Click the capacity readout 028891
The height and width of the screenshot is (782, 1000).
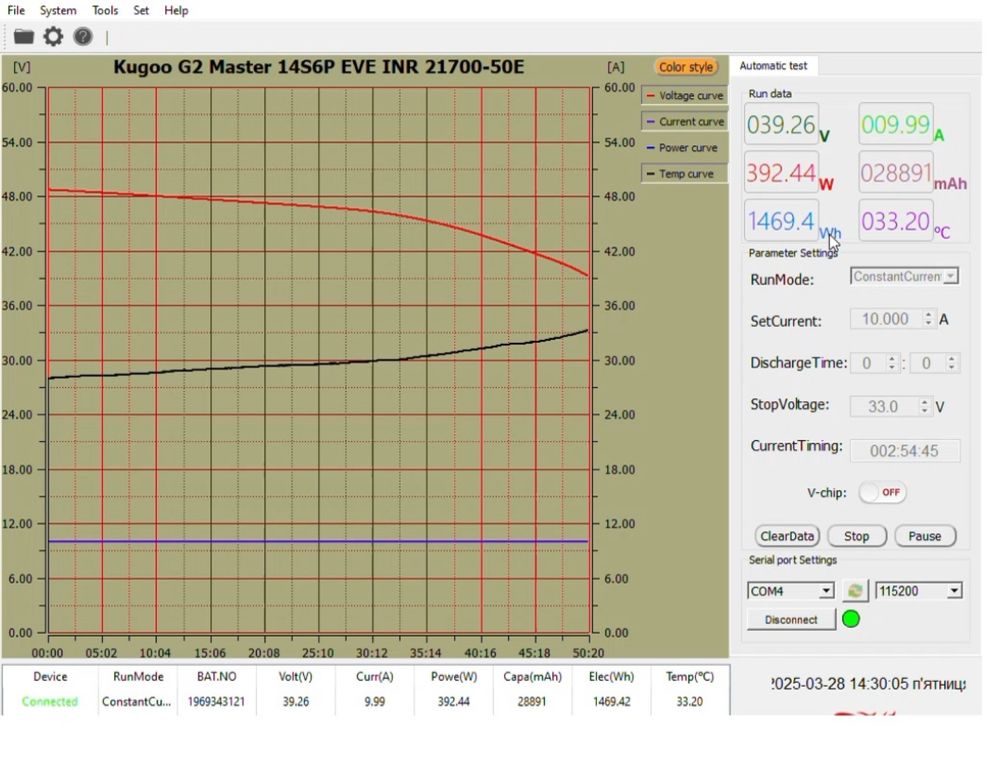[895, 173]
